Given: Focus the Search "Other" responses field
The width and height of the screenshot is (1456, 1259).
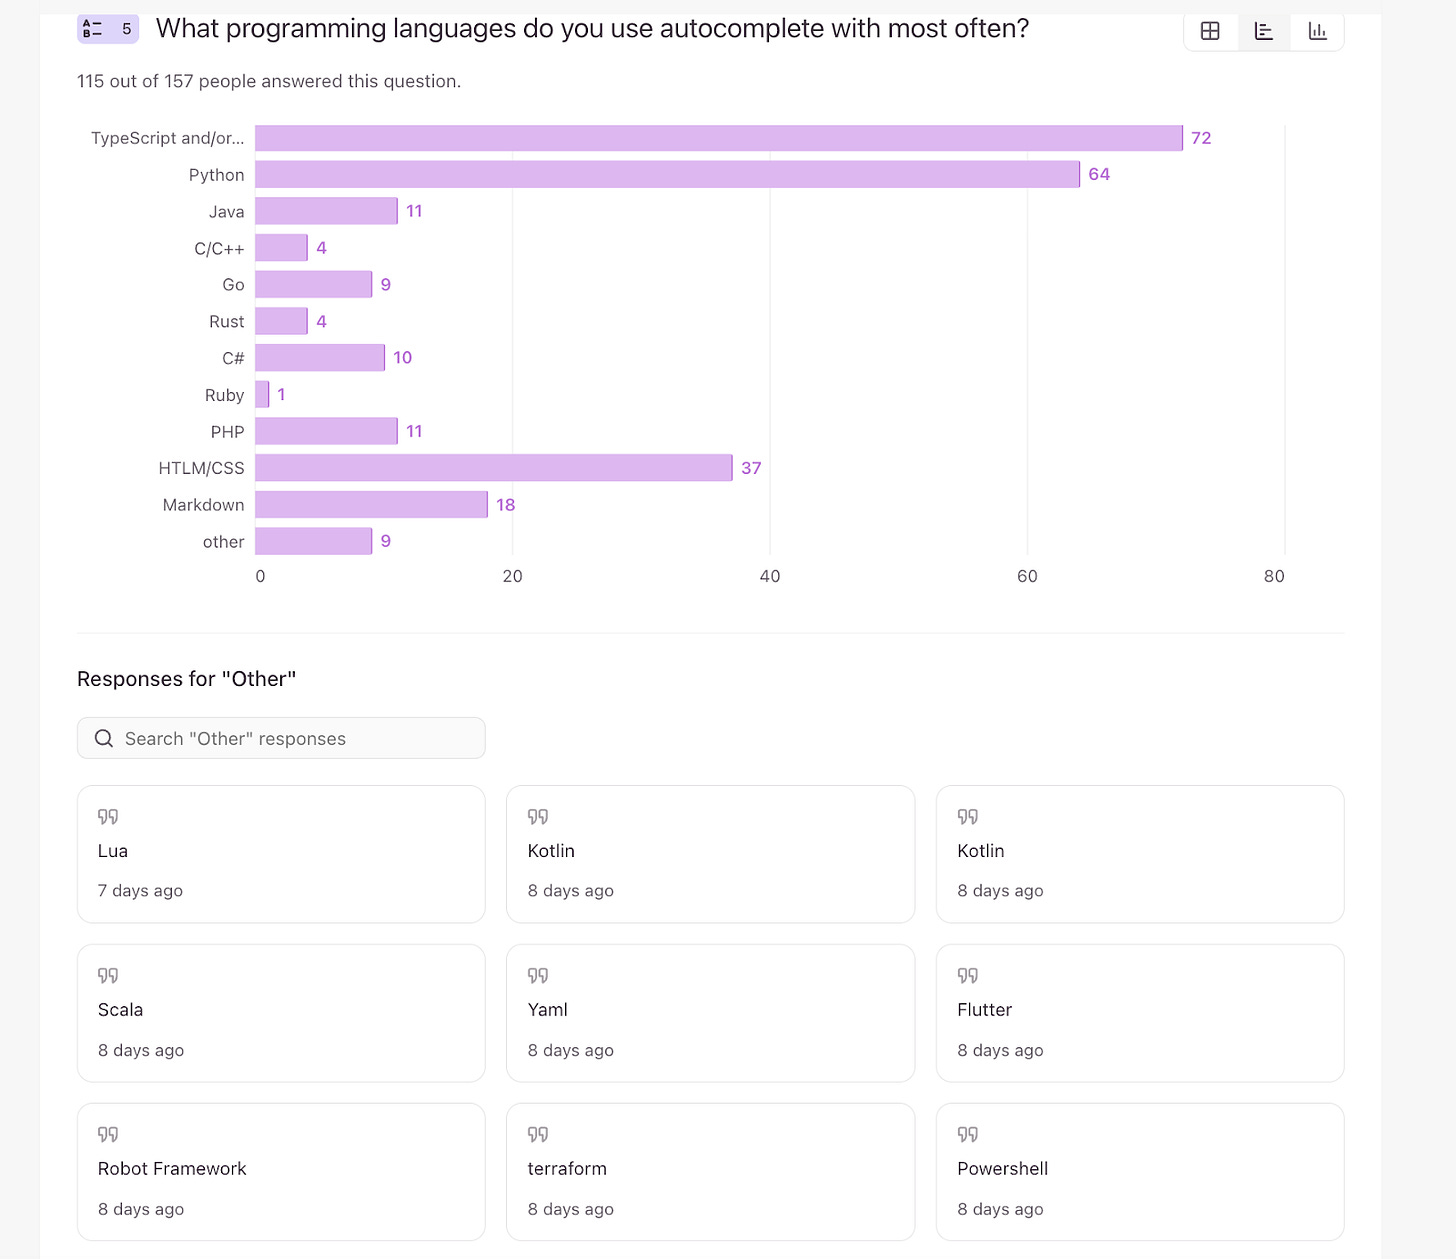Looking at the screenshot, I should [295, 739].
